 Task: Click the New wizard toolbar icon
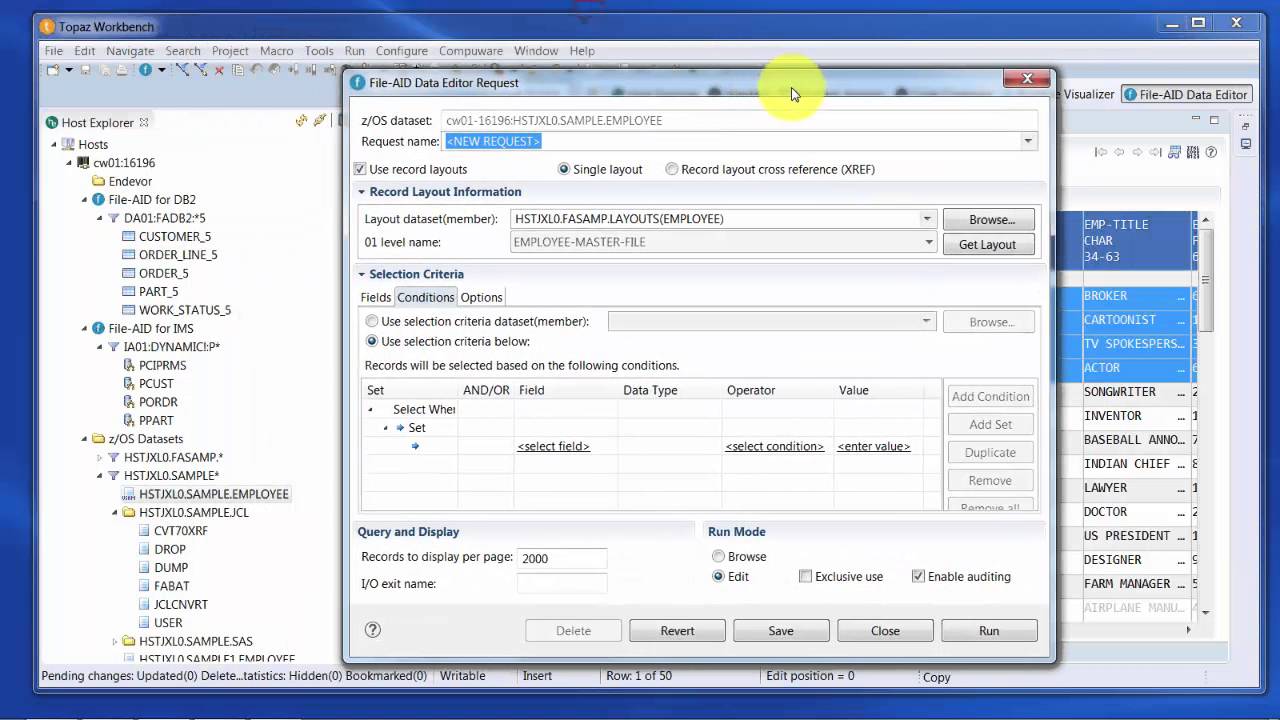[x=53, y=70]
